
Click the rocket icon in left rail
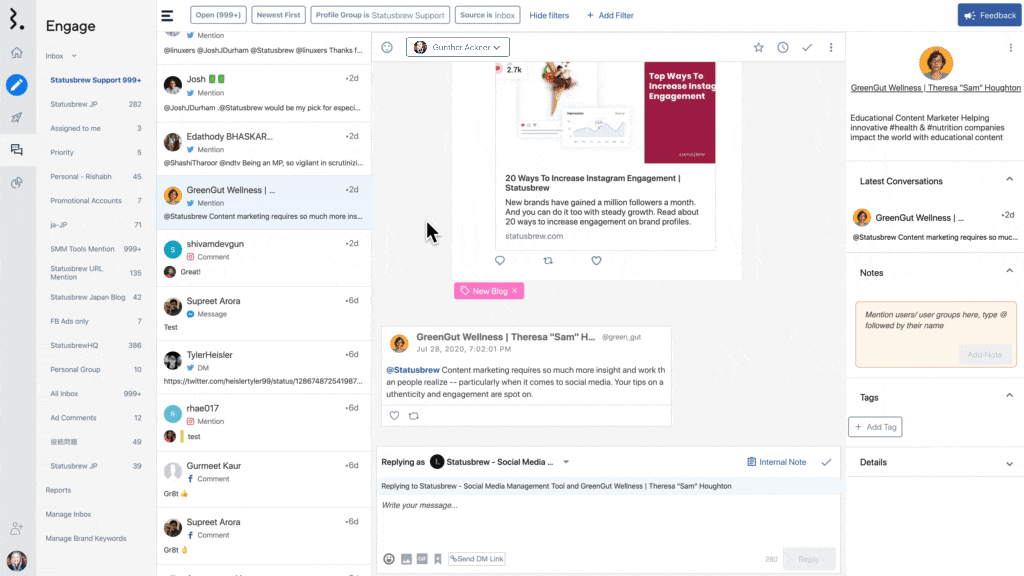[17, 117]
